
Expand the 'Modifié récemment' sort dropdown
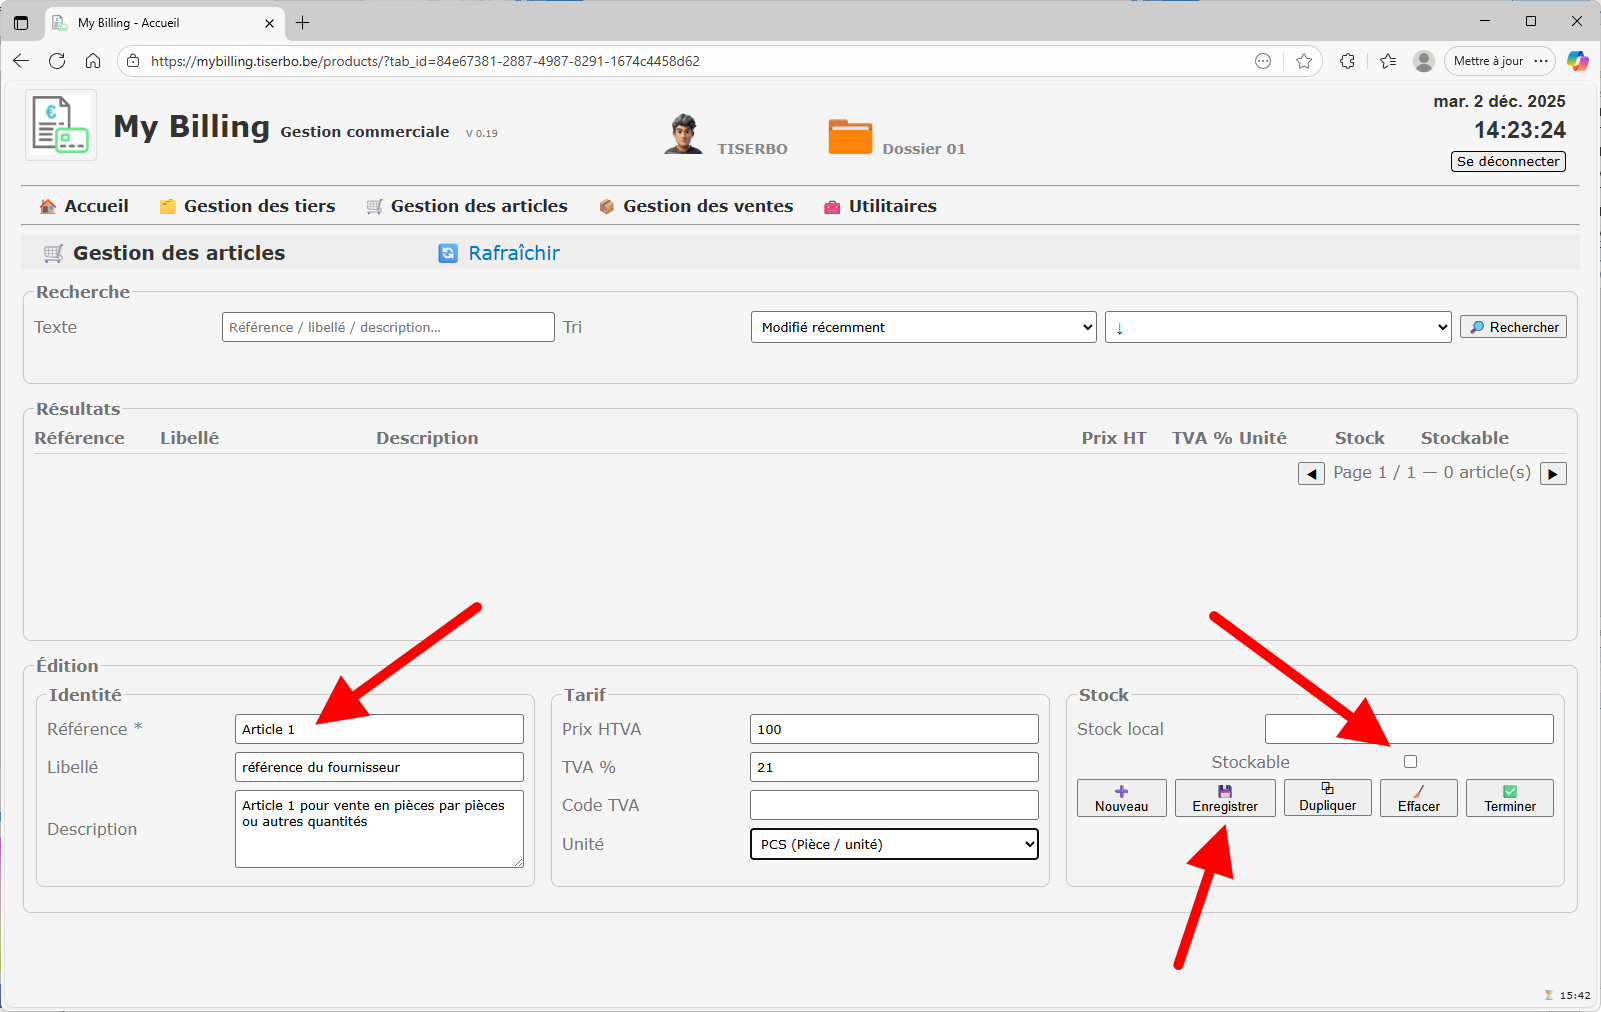(x=923, y=327)
